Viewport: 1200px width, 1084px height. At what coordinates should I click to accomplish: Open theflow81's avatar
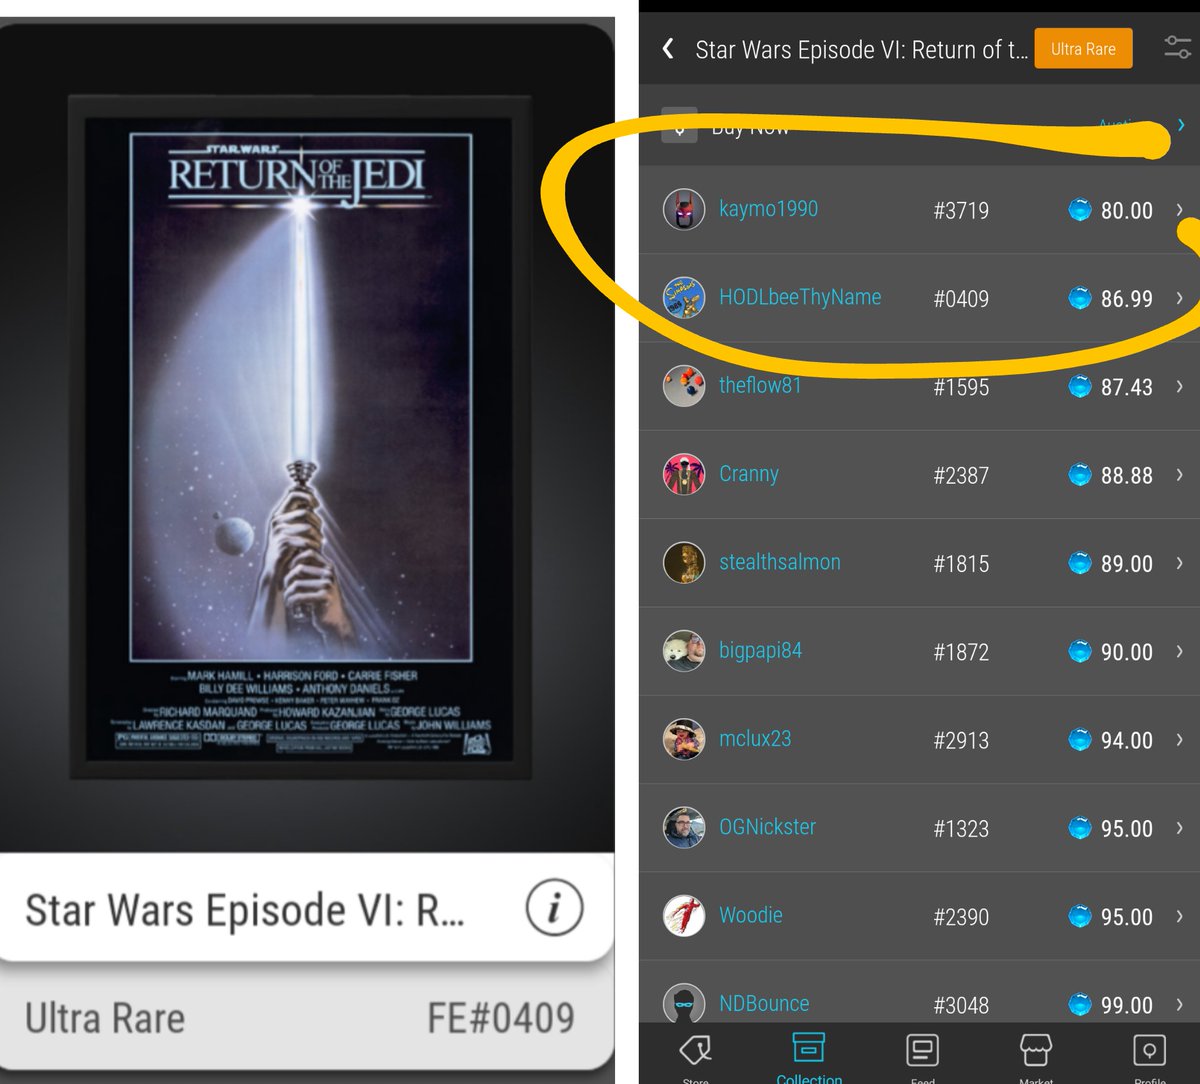point(684,385)
